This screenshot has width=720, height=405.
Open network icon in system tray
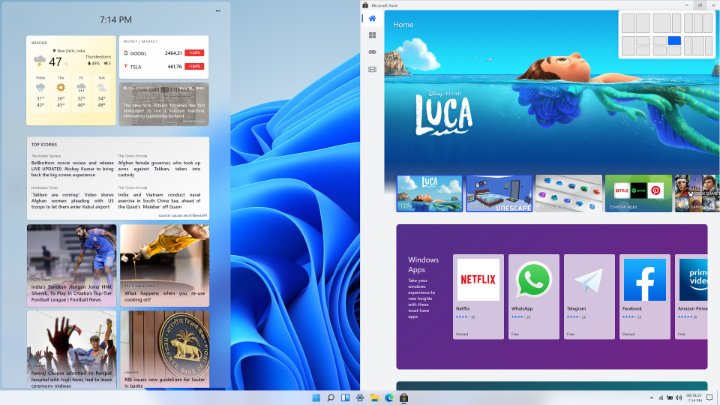point(661,398)
